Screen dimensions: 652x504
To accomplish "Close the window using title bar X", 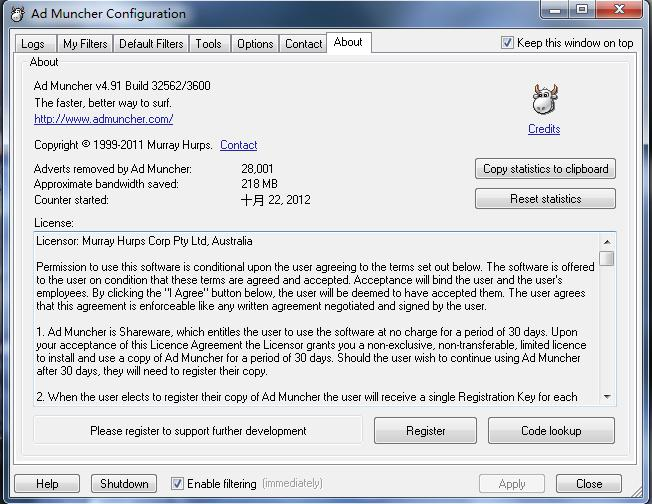I will click(619, 10).
